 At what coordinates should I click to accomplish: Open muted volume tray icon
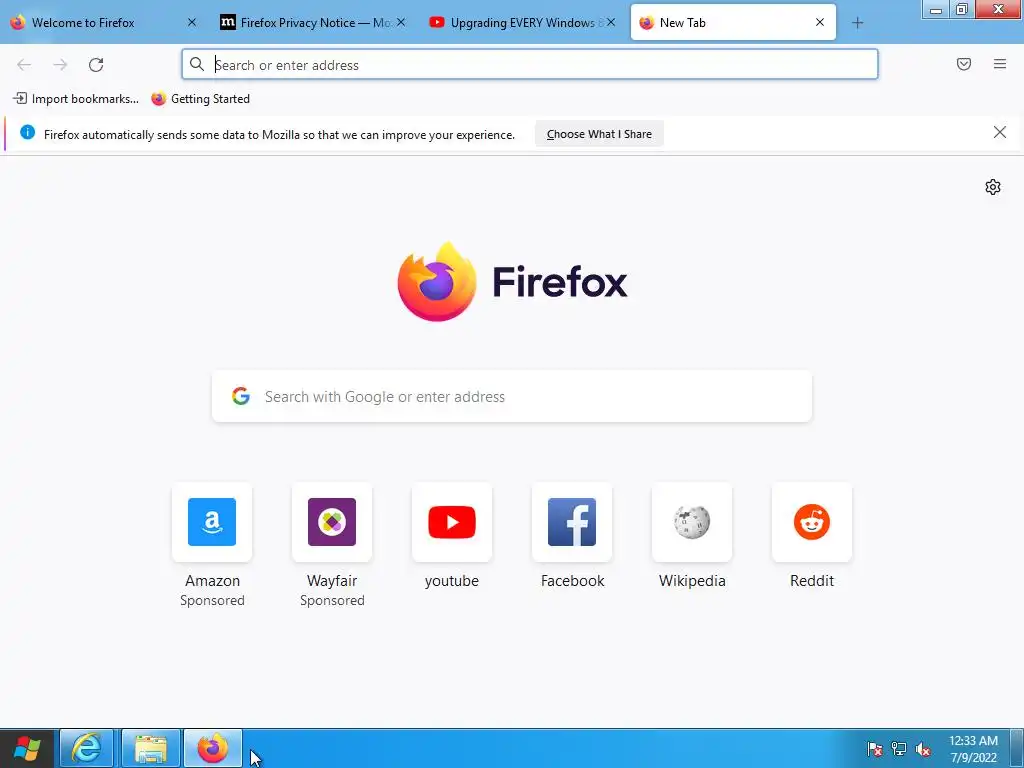923,749
